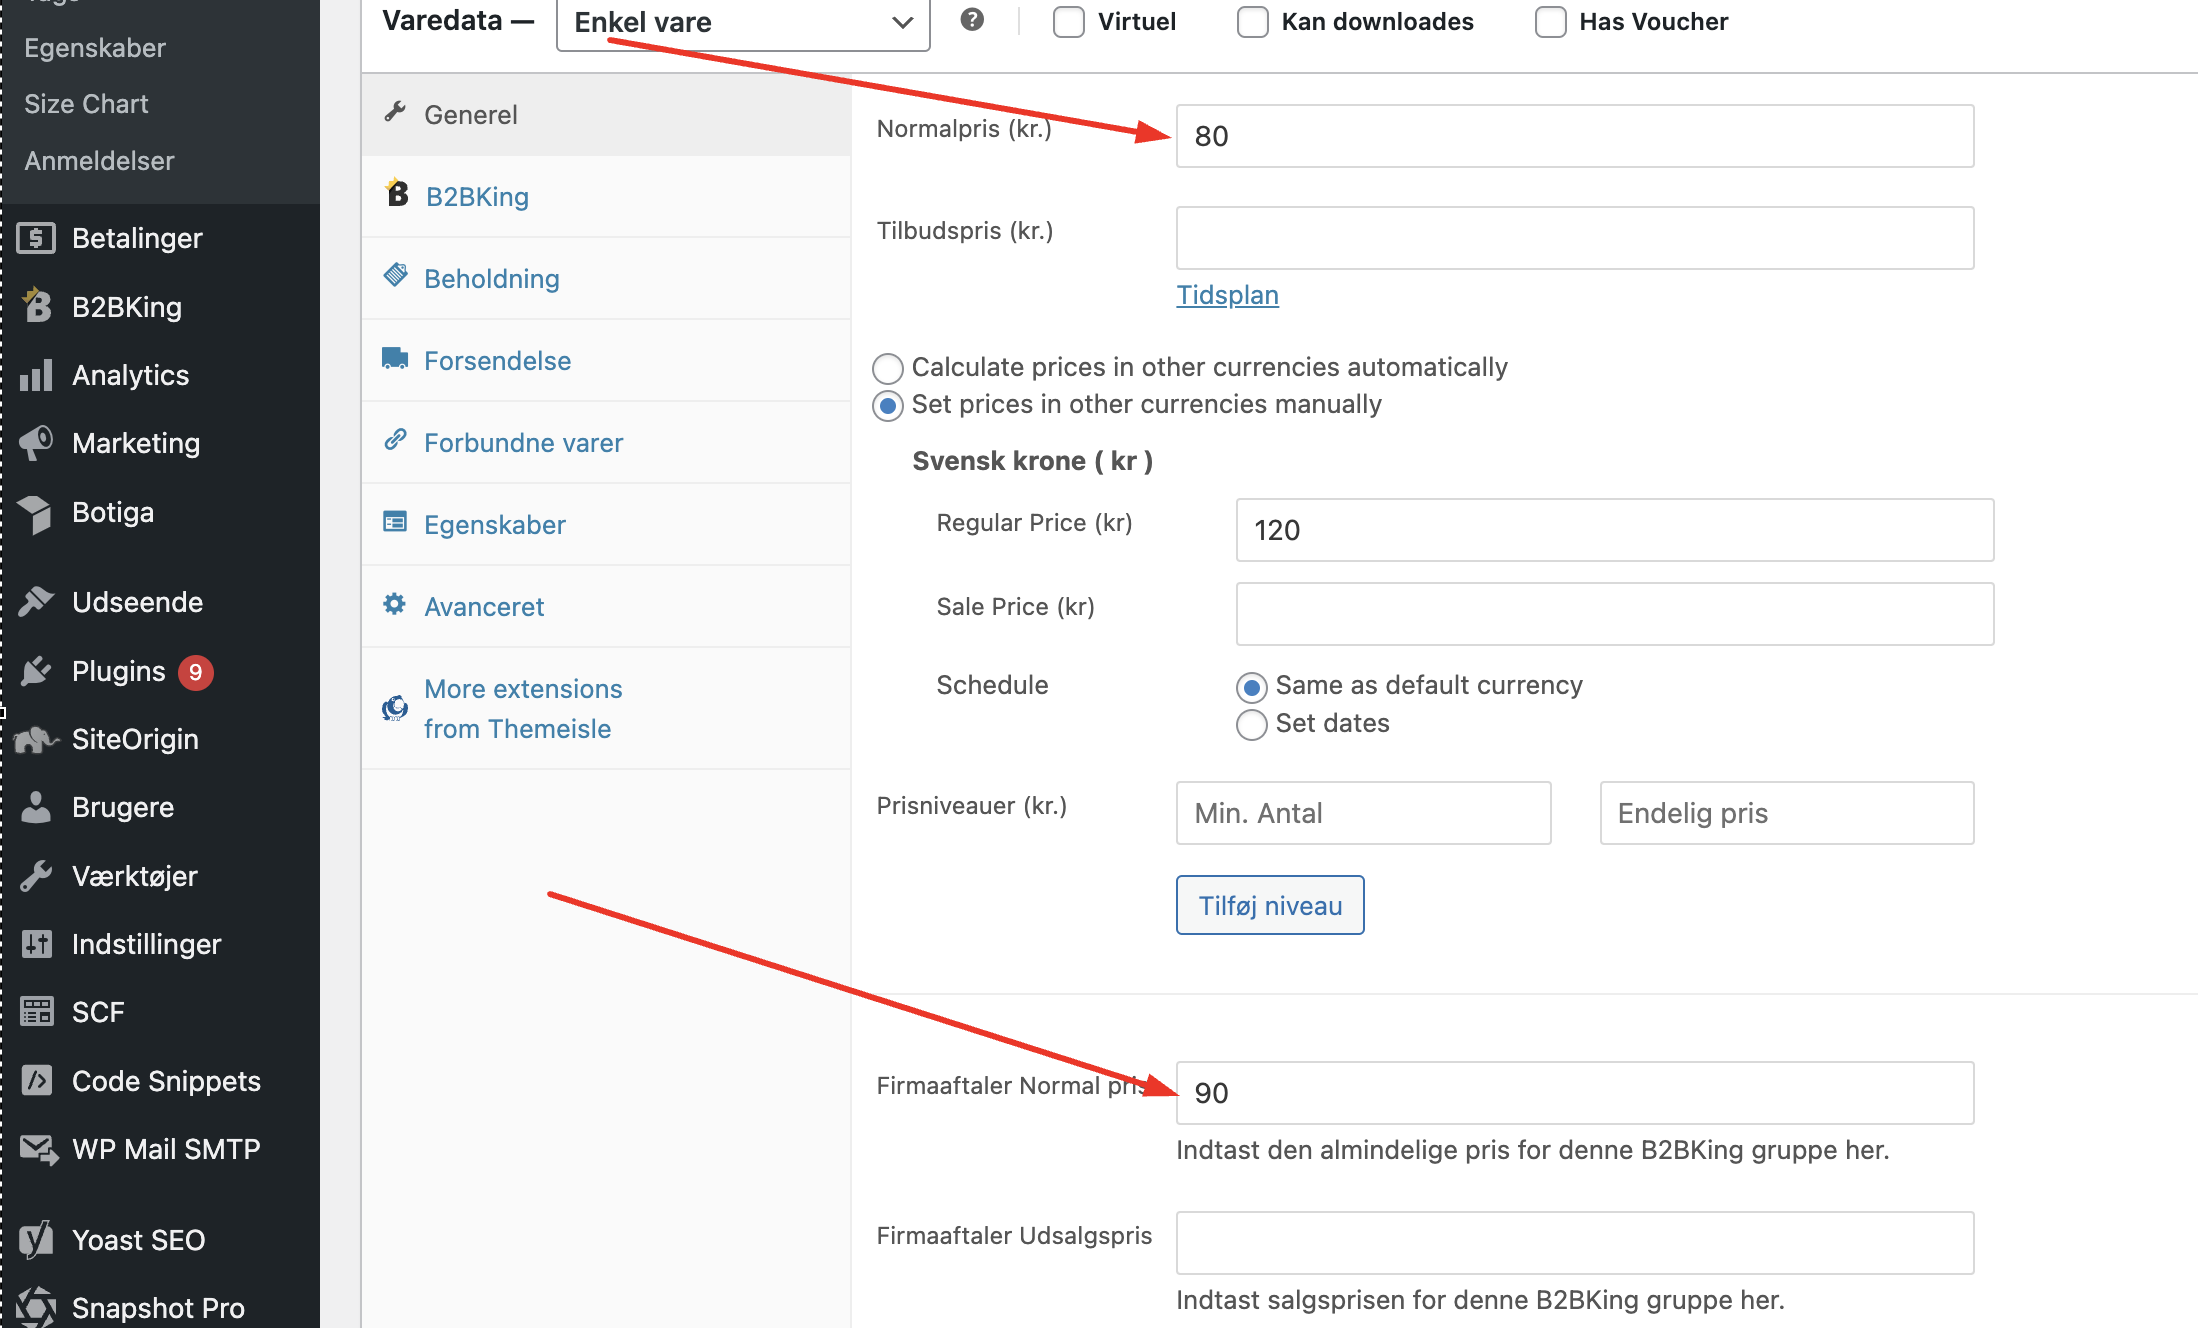The width and height of the screenshot is (2198, 1328).
Task: Tick the Kan downloades checkbox
Action: 1253,22
